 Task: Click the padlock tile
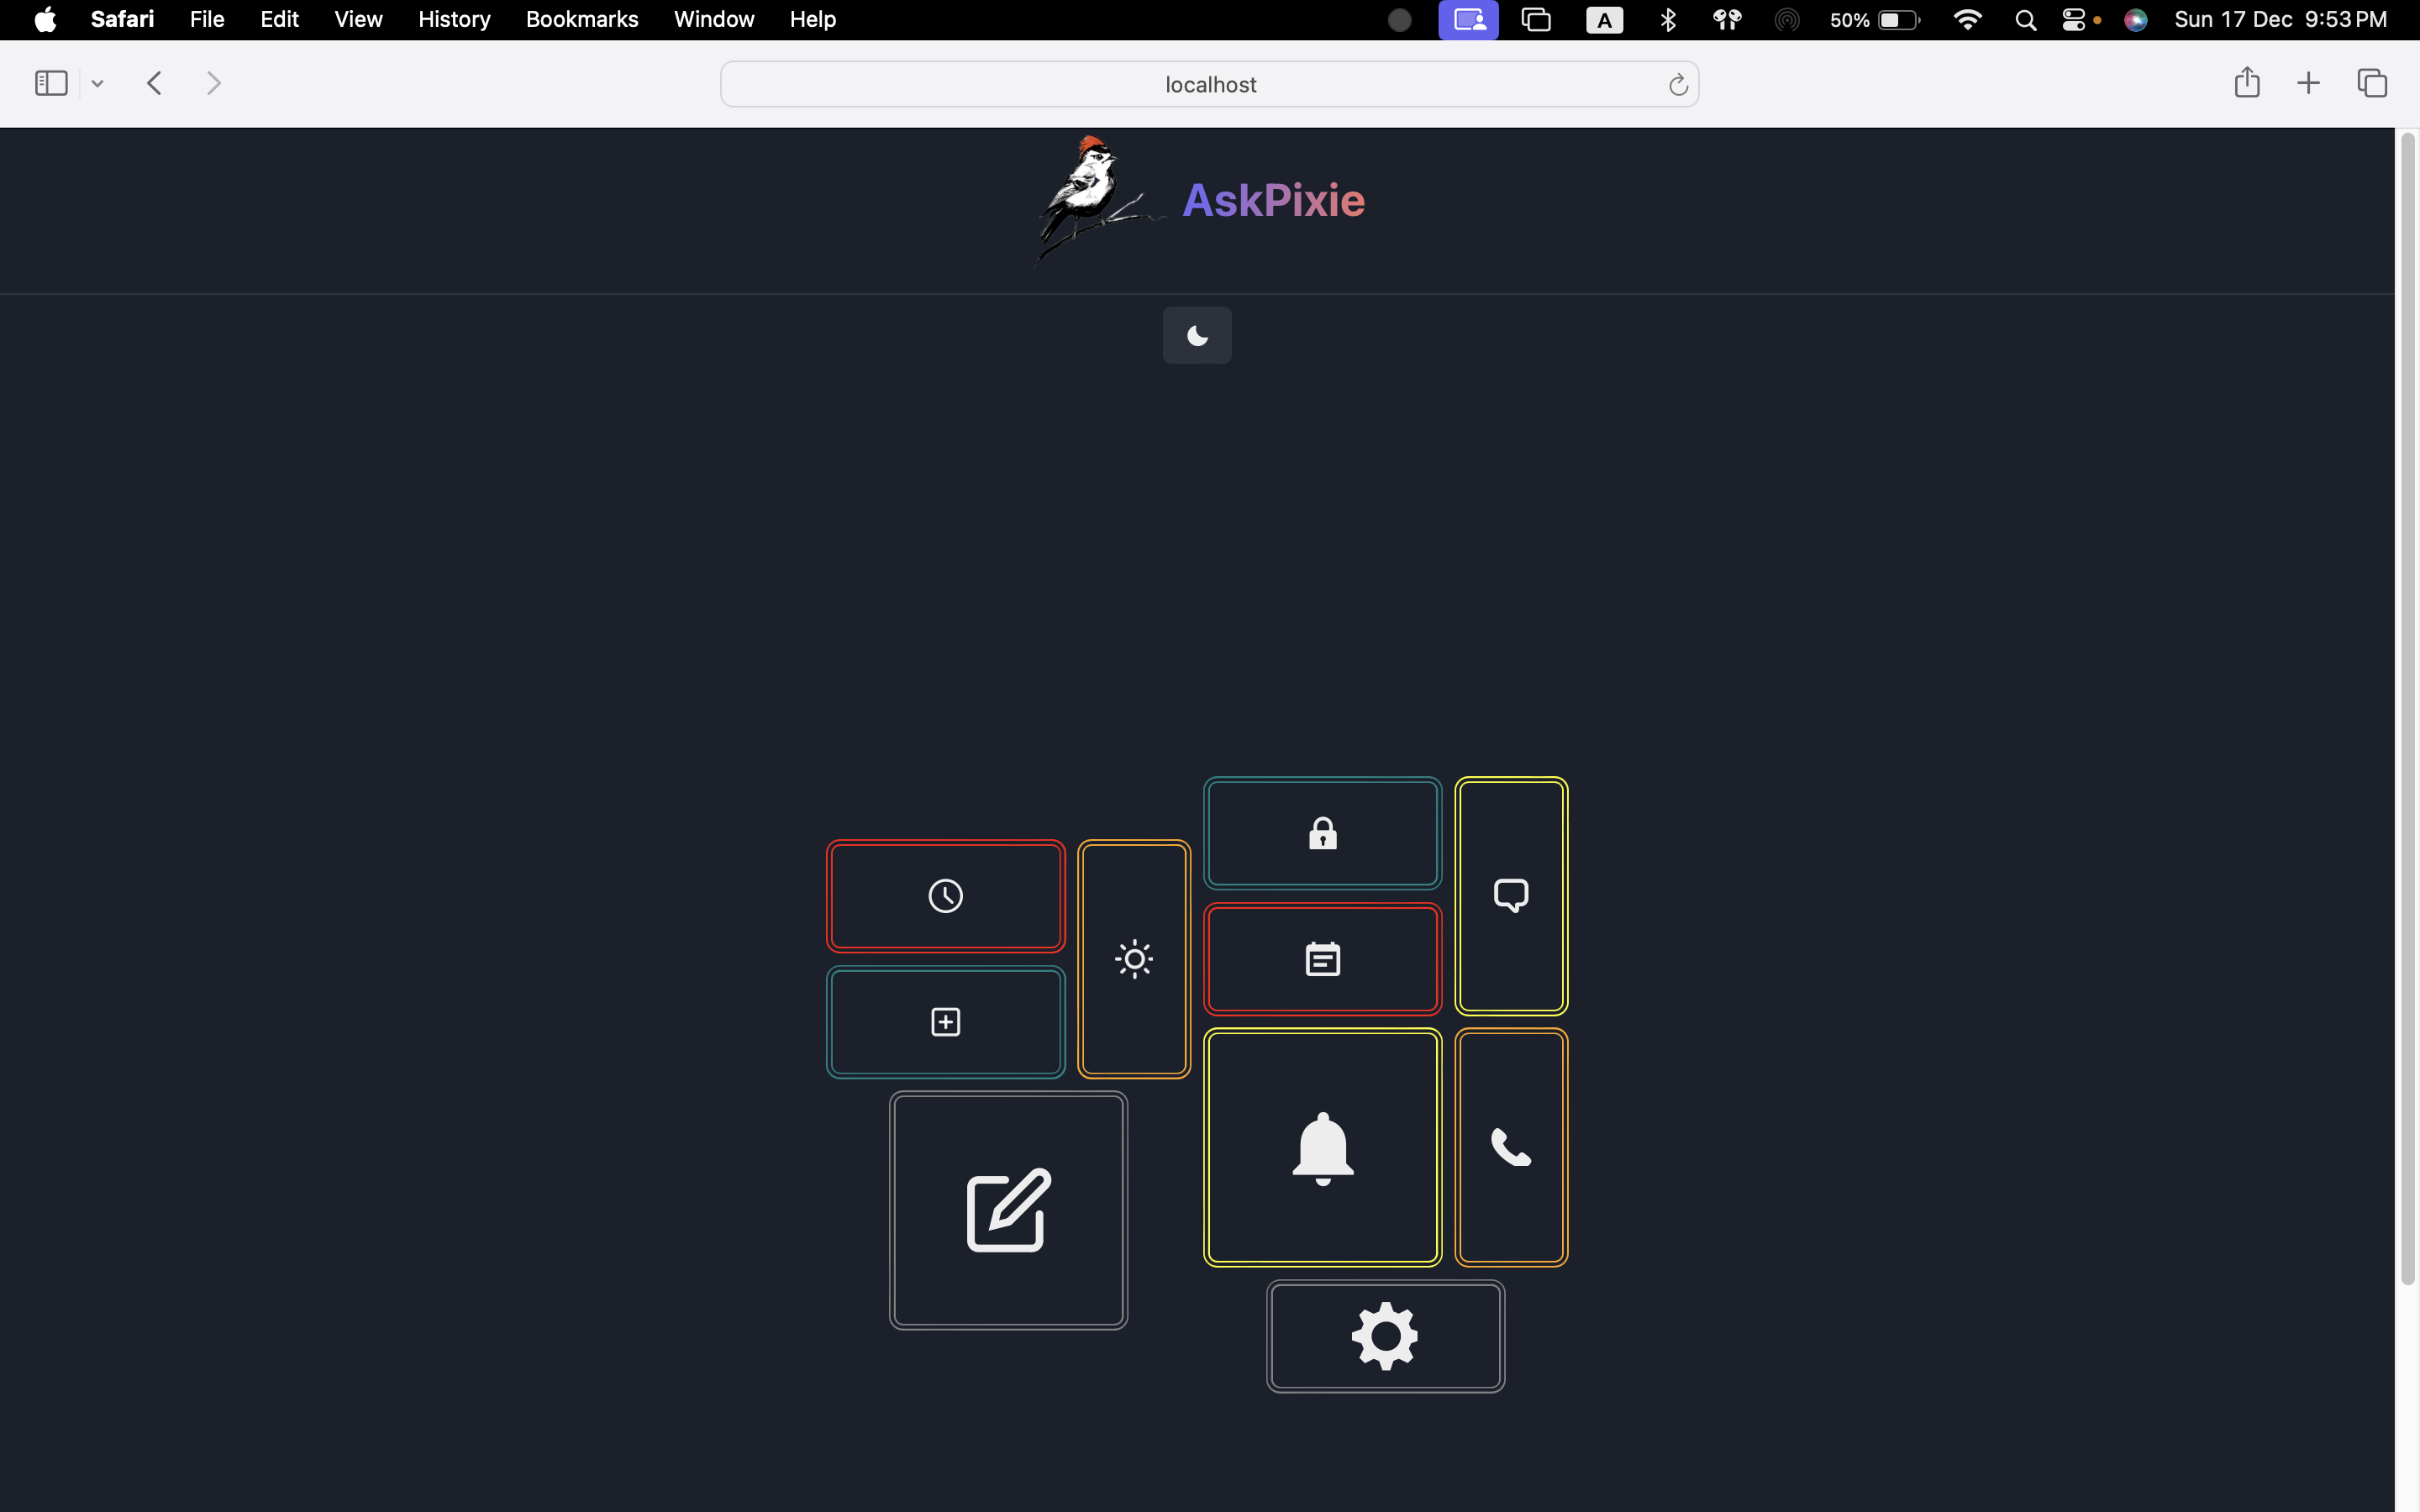click(x=1322, y=833)
